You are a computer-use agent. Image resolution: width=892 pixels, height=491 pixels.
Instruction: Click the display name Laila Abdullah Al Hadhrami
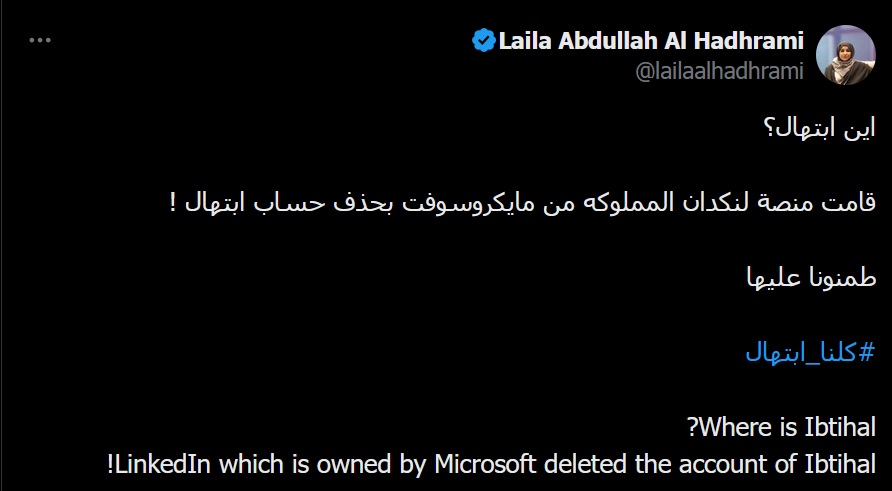click(651, 41)
